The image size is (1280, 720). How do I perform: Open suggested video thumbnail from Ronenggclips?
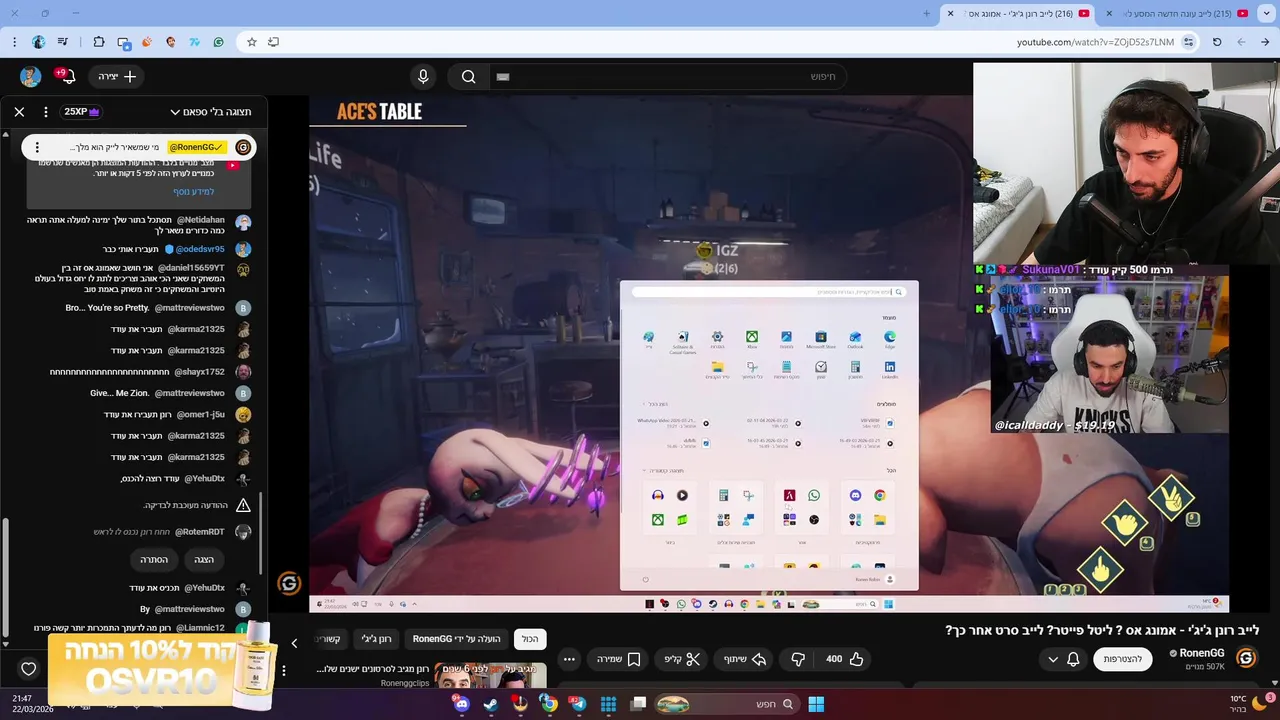pos(490,676)
